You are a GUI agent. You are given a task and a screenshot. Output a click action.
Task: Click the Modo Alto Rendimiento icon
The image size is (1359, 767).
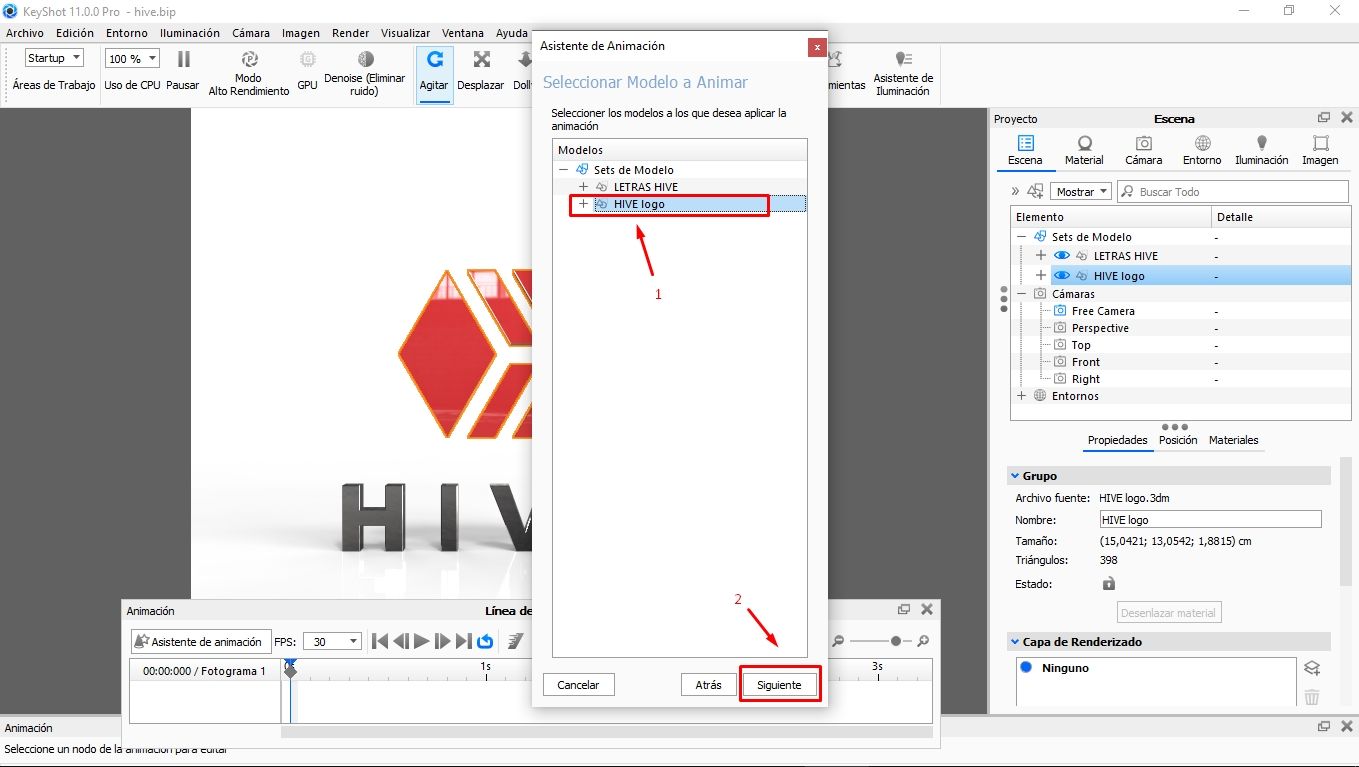click(x=249, y=59)
